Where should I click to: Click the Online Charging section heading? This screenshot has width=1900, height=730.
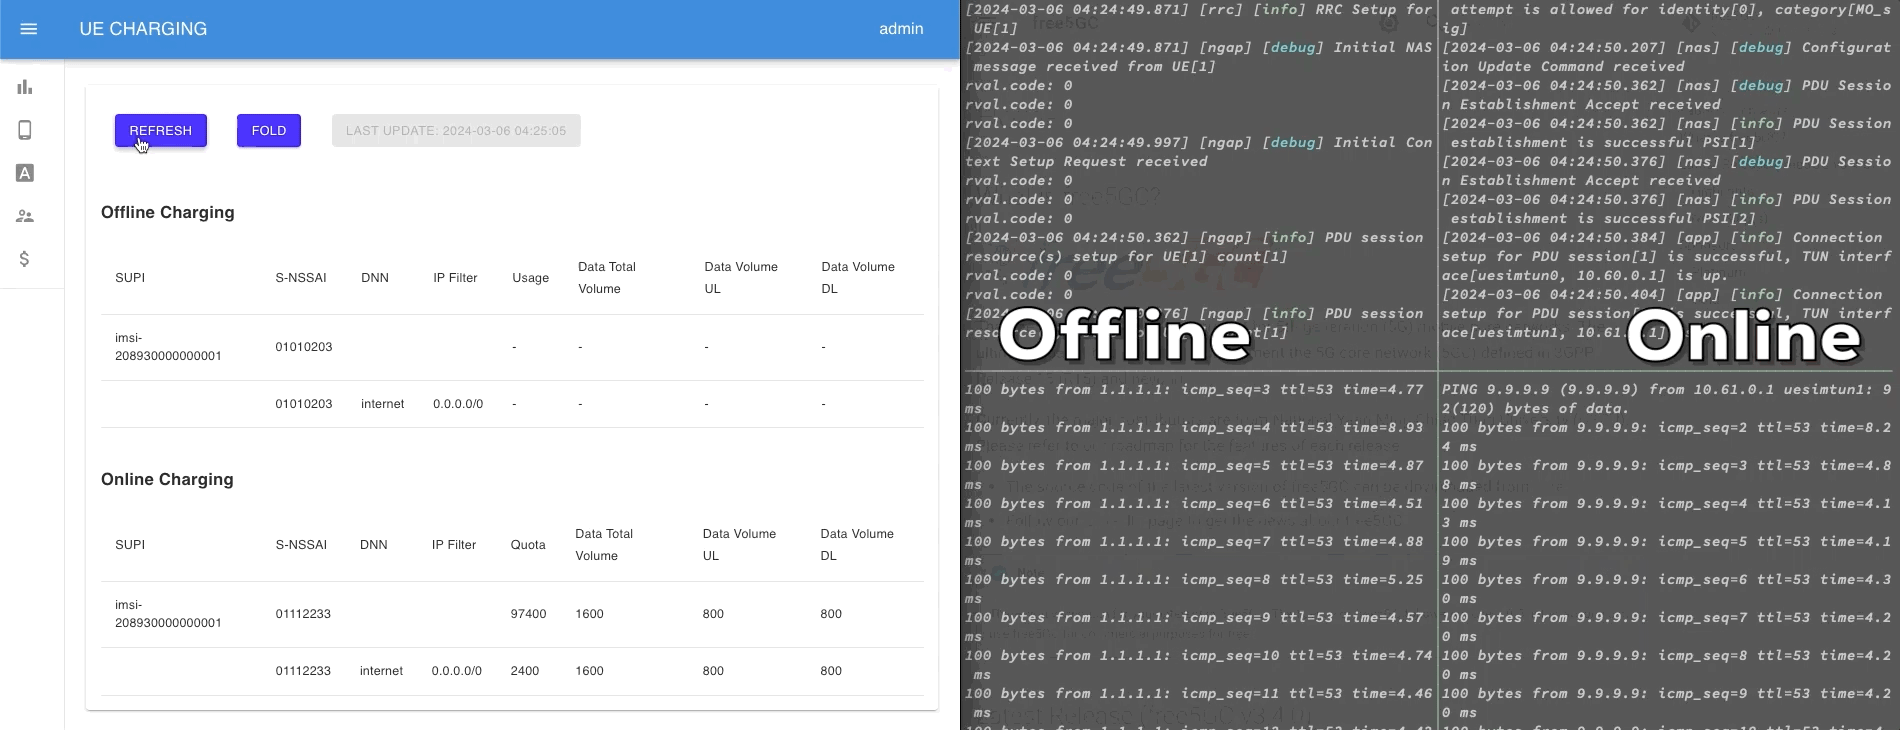coord(167,480)
